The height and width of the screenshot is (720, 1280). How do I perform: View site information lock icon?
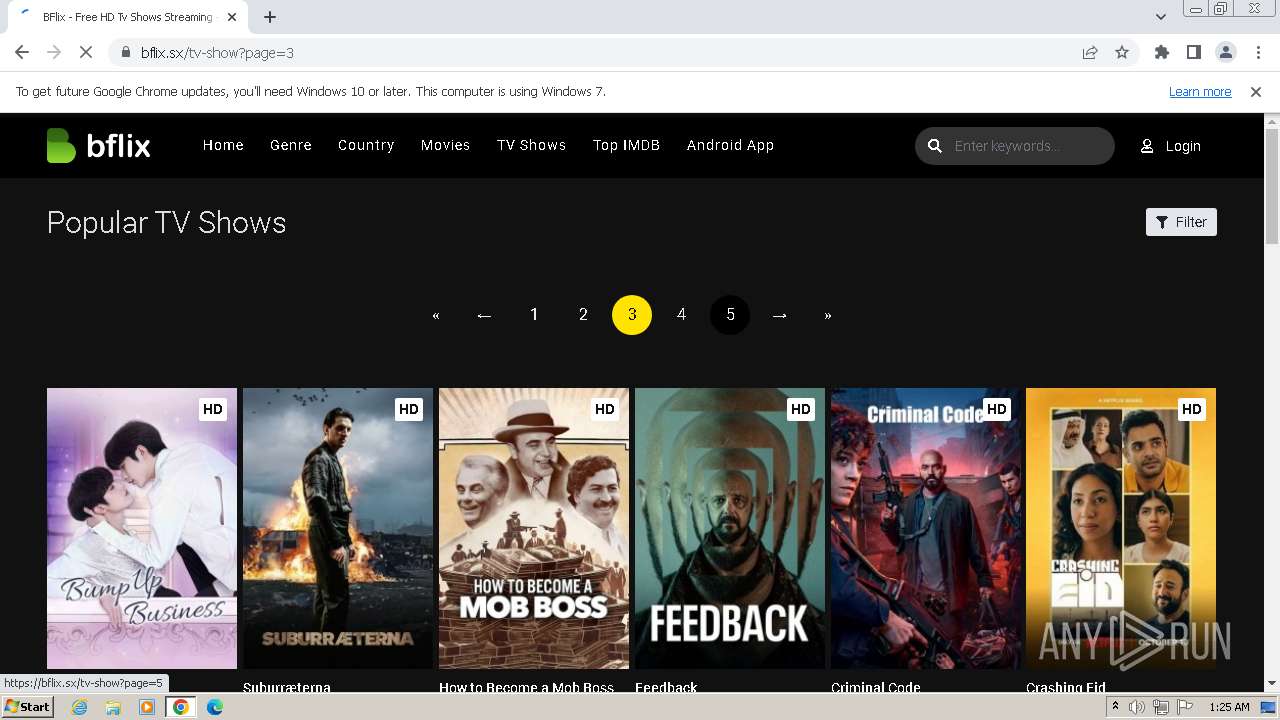pyautogui.click(x=126, y=53)
